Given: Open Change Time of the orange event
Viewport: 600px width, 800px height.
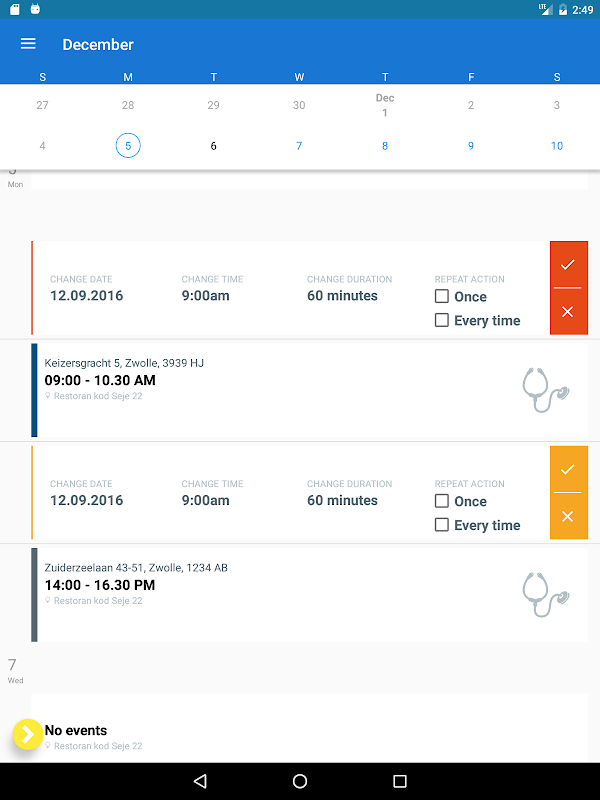Looking at the screenshot, I should (205, 500).
